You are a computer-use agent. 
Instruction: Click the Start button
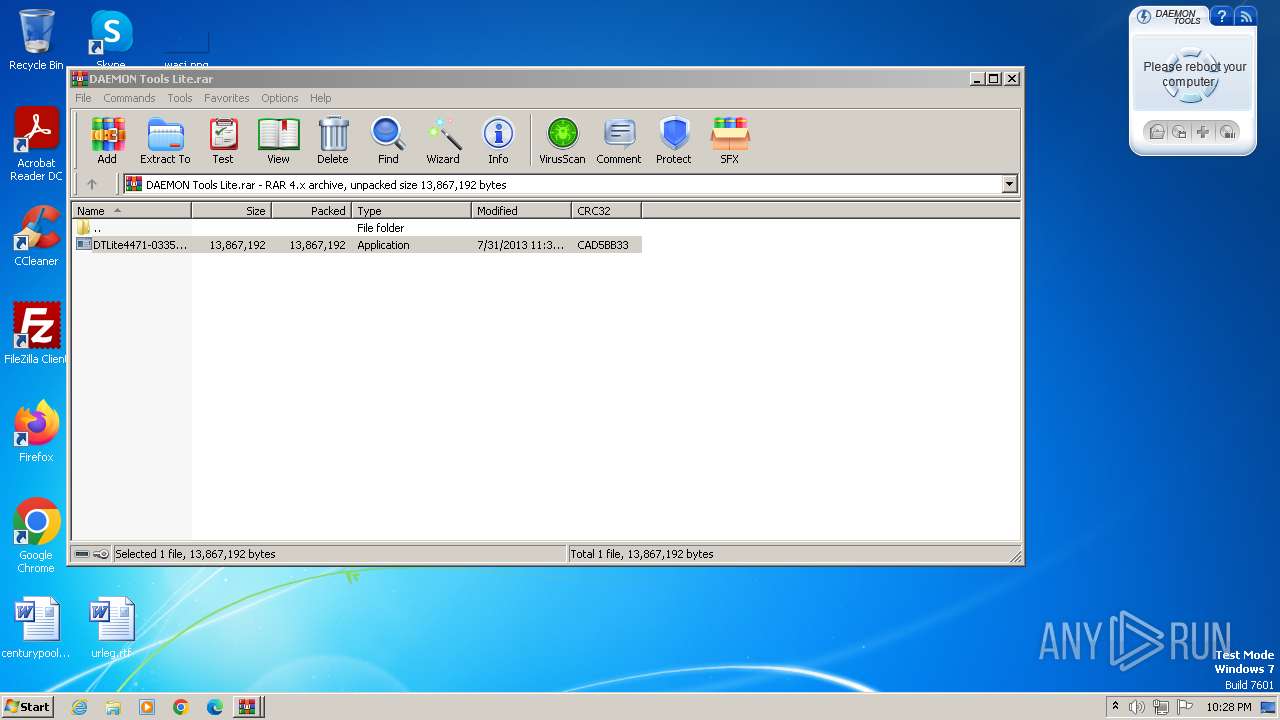pos(28,707)
